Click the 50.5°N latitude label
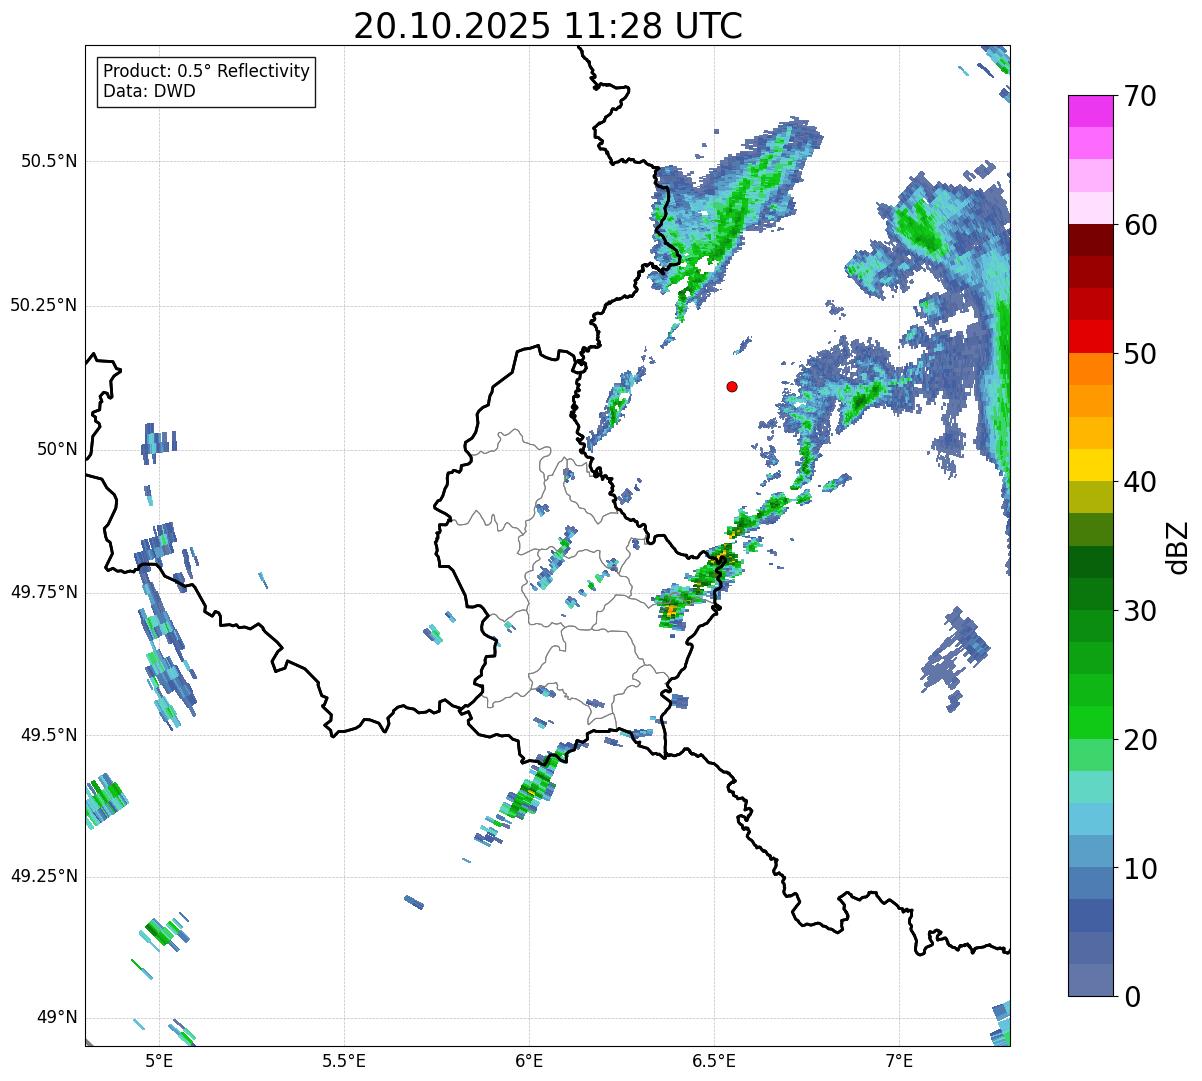This screenshot has width=1202, height=1081. [x=49, y=161]
